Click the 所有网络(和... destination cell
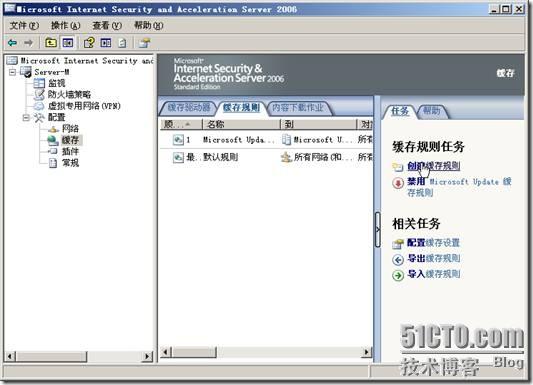 318,157
